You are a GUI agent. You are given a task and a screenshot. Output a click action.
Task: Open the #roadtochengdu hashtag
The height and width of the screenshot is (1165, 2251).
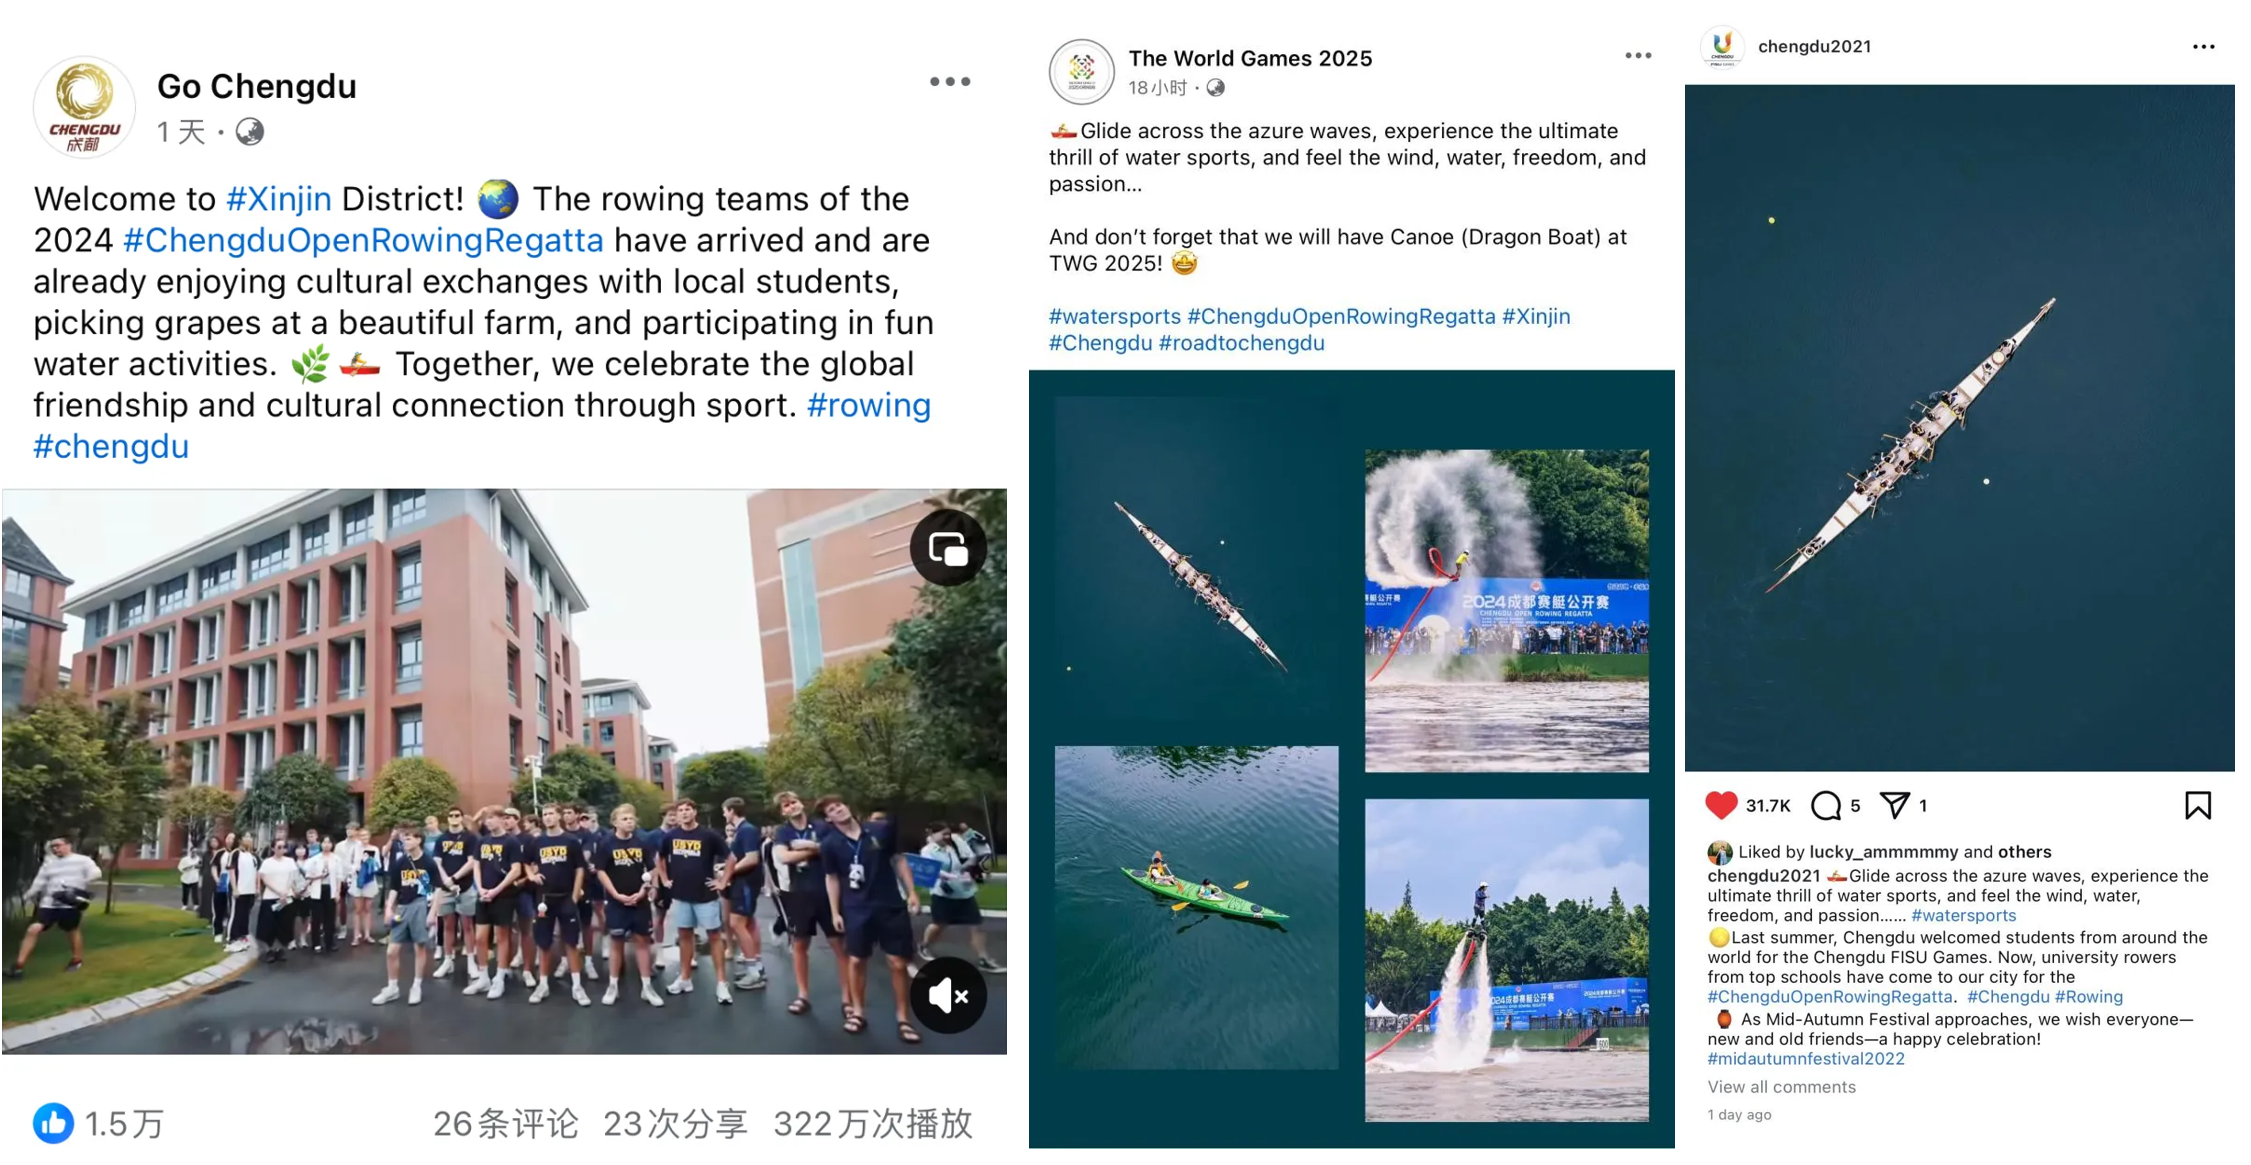[x=1241, y=343]
